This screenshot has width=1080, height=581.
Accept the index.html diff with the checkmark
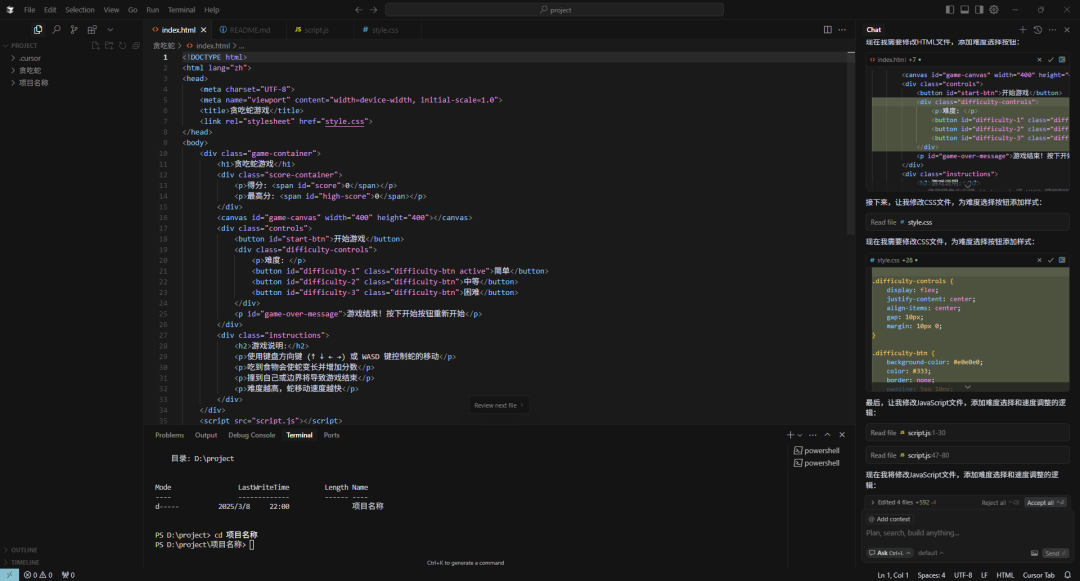pos(1050,60)
